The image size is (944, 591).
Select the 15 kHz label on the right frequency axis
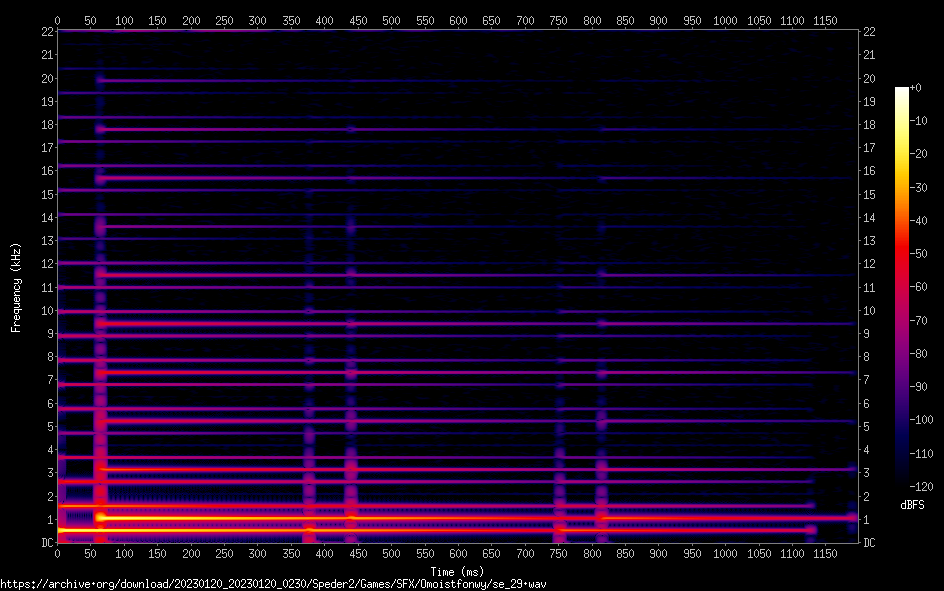(870, 195)
